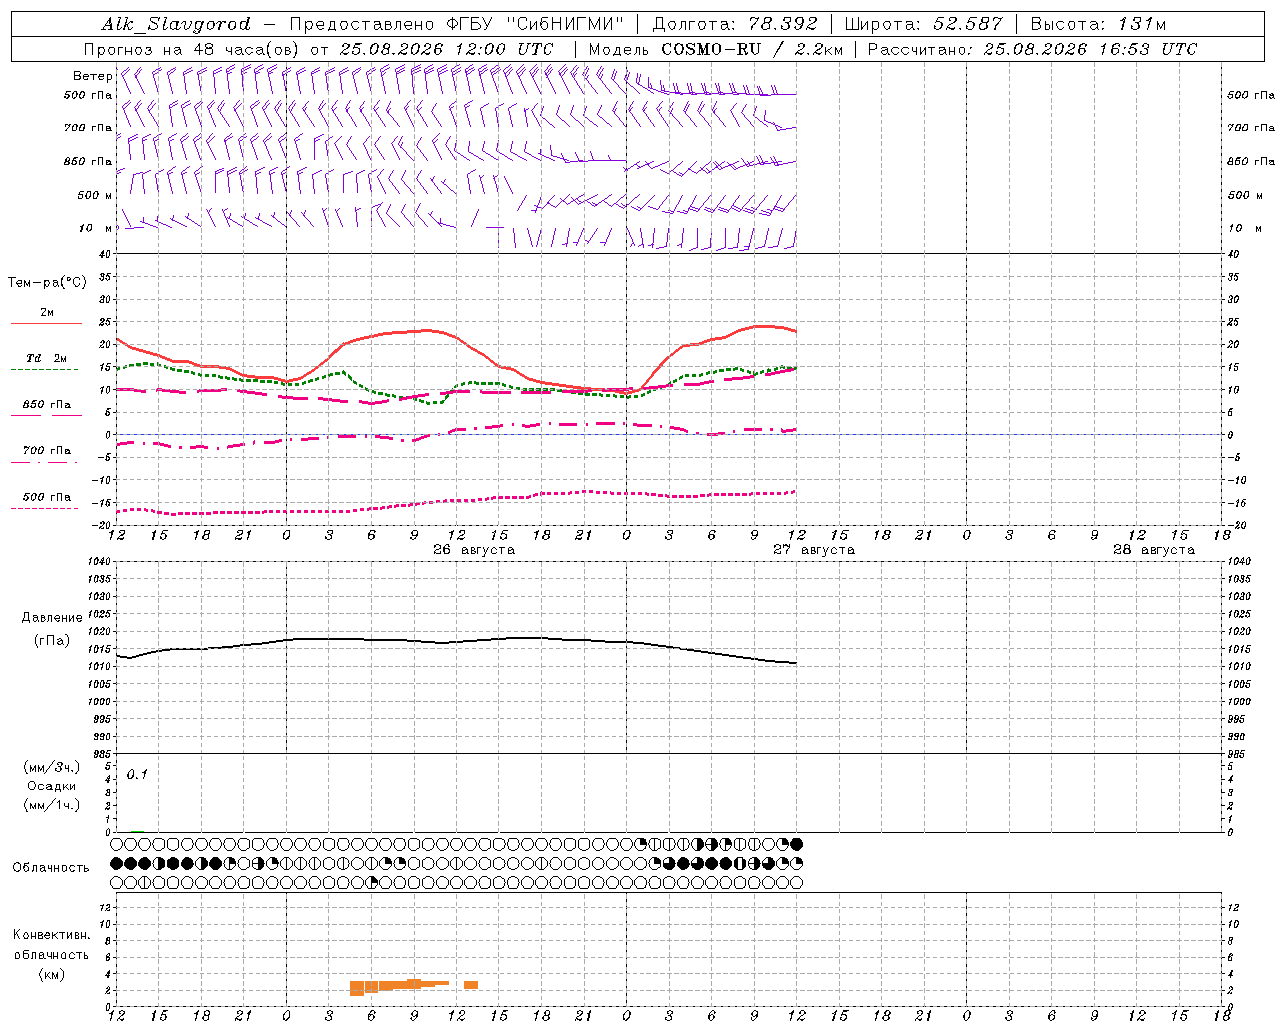Screen dimensions: 1280x1024
Task: Select the Давление (гПа) panel label
Action: (x=52, y=629)
